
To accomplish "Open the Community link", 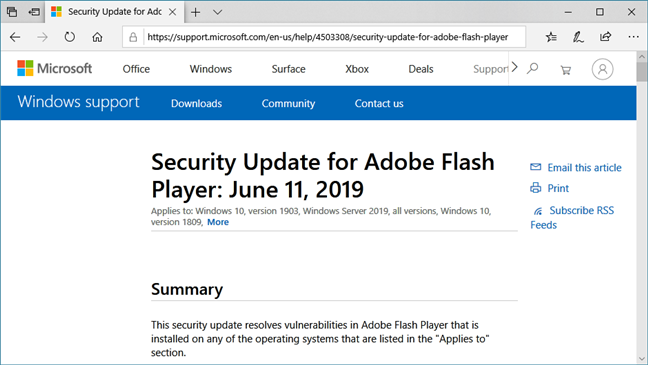I will 288,103.
